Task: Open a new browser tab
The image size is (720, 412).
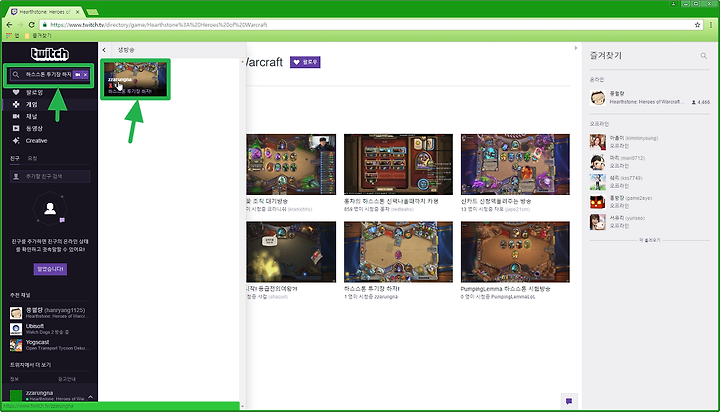Action: (x=92, y=12)
